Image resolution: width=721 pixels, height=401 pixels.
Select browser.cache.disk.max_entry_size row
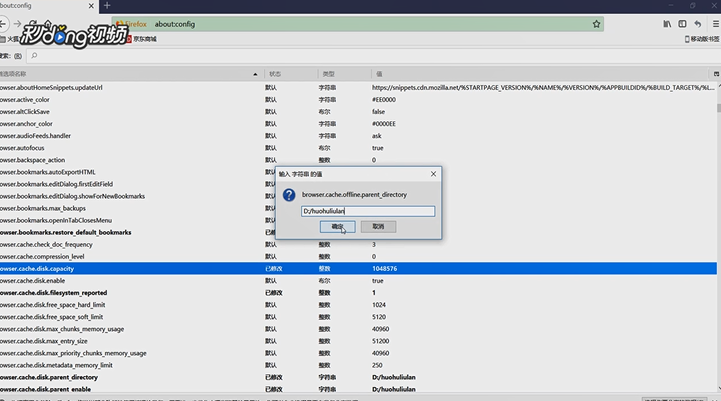point(358,341)
